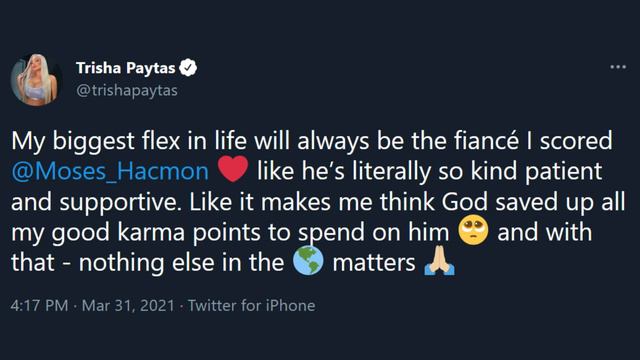This screenshot has width=640, height=360.
Task: Click the earth globe emoji
Action: pyautogui.click(x=308, y=261)
